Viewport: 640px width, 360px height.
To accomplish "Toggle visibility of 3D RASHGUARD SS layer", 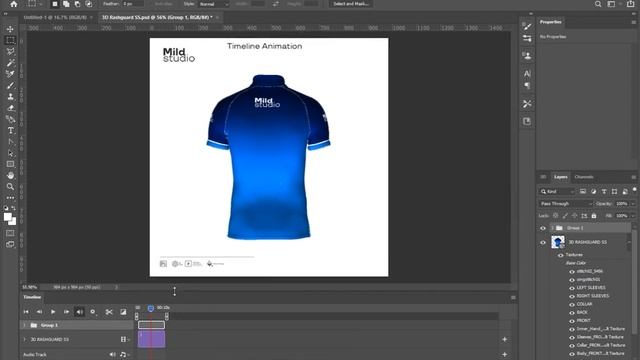I will click(x=543, y=242).
